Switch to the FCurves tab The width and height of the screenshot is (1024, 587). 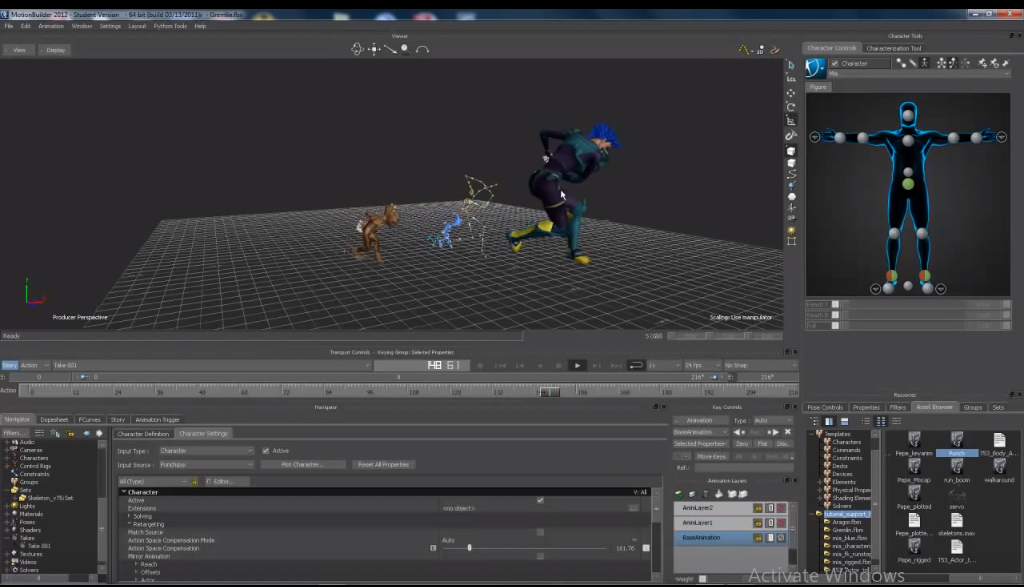pos(89,420)
